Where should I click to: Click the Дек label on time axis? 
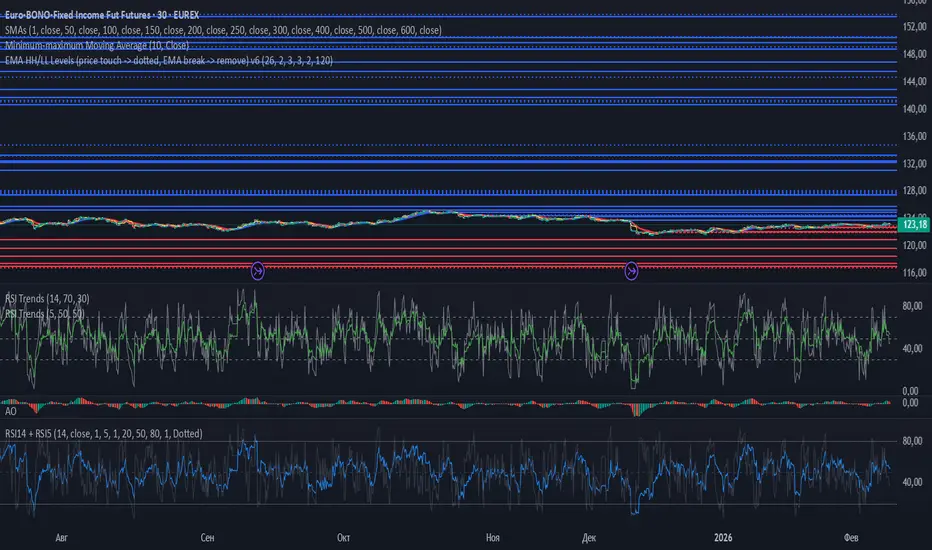[x=589, y=538]
